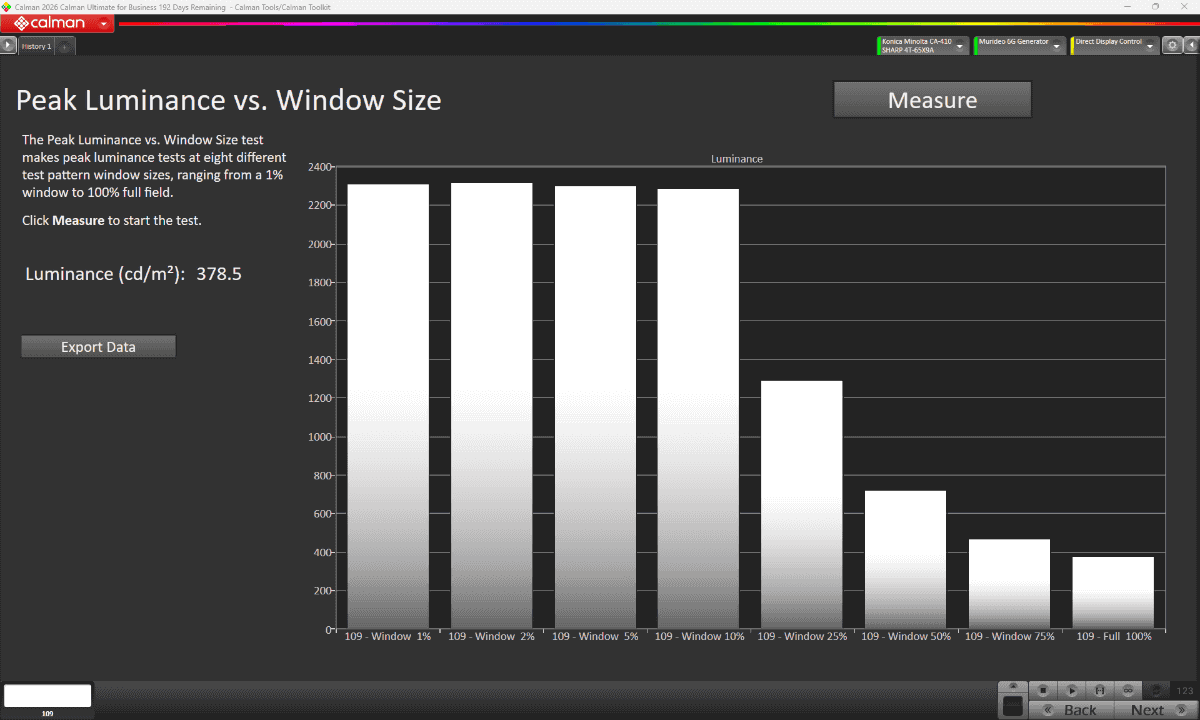The width and height of the screenshot is (1200, 720).
Task: Start the test with Measure button
Action: point(932,100)
